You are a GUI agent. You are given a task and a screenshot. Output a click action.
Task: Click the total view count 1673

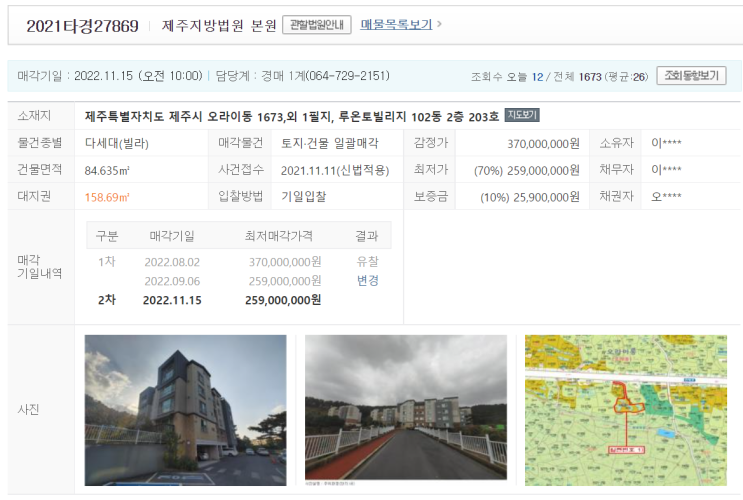pyautogui.click(x=590, y=77)
